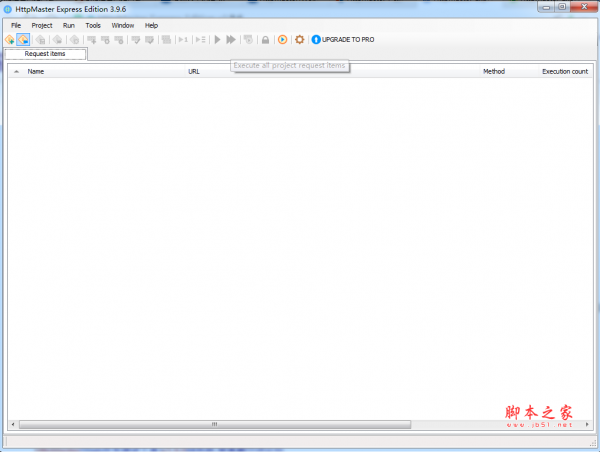Open the File menu

pos(16,25)
